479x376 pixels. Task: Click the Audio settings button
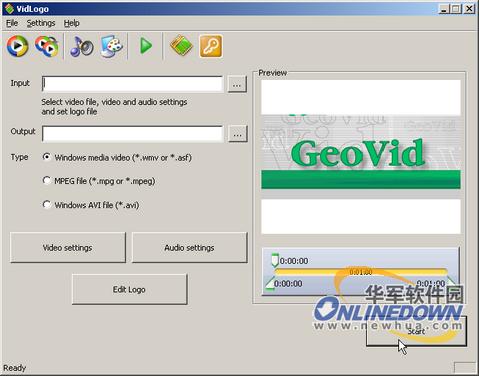pos(190,248)
